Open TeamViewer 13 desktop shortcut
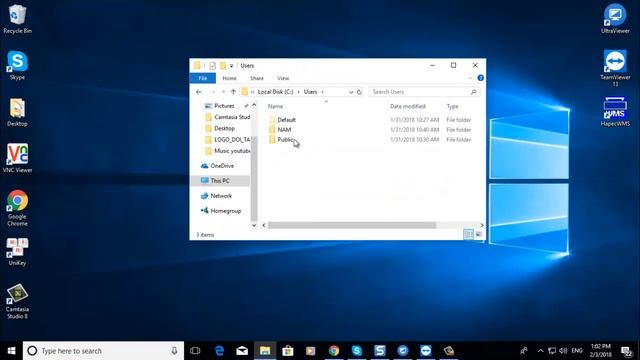Viewport: 640px width, 360px height. 615,68
